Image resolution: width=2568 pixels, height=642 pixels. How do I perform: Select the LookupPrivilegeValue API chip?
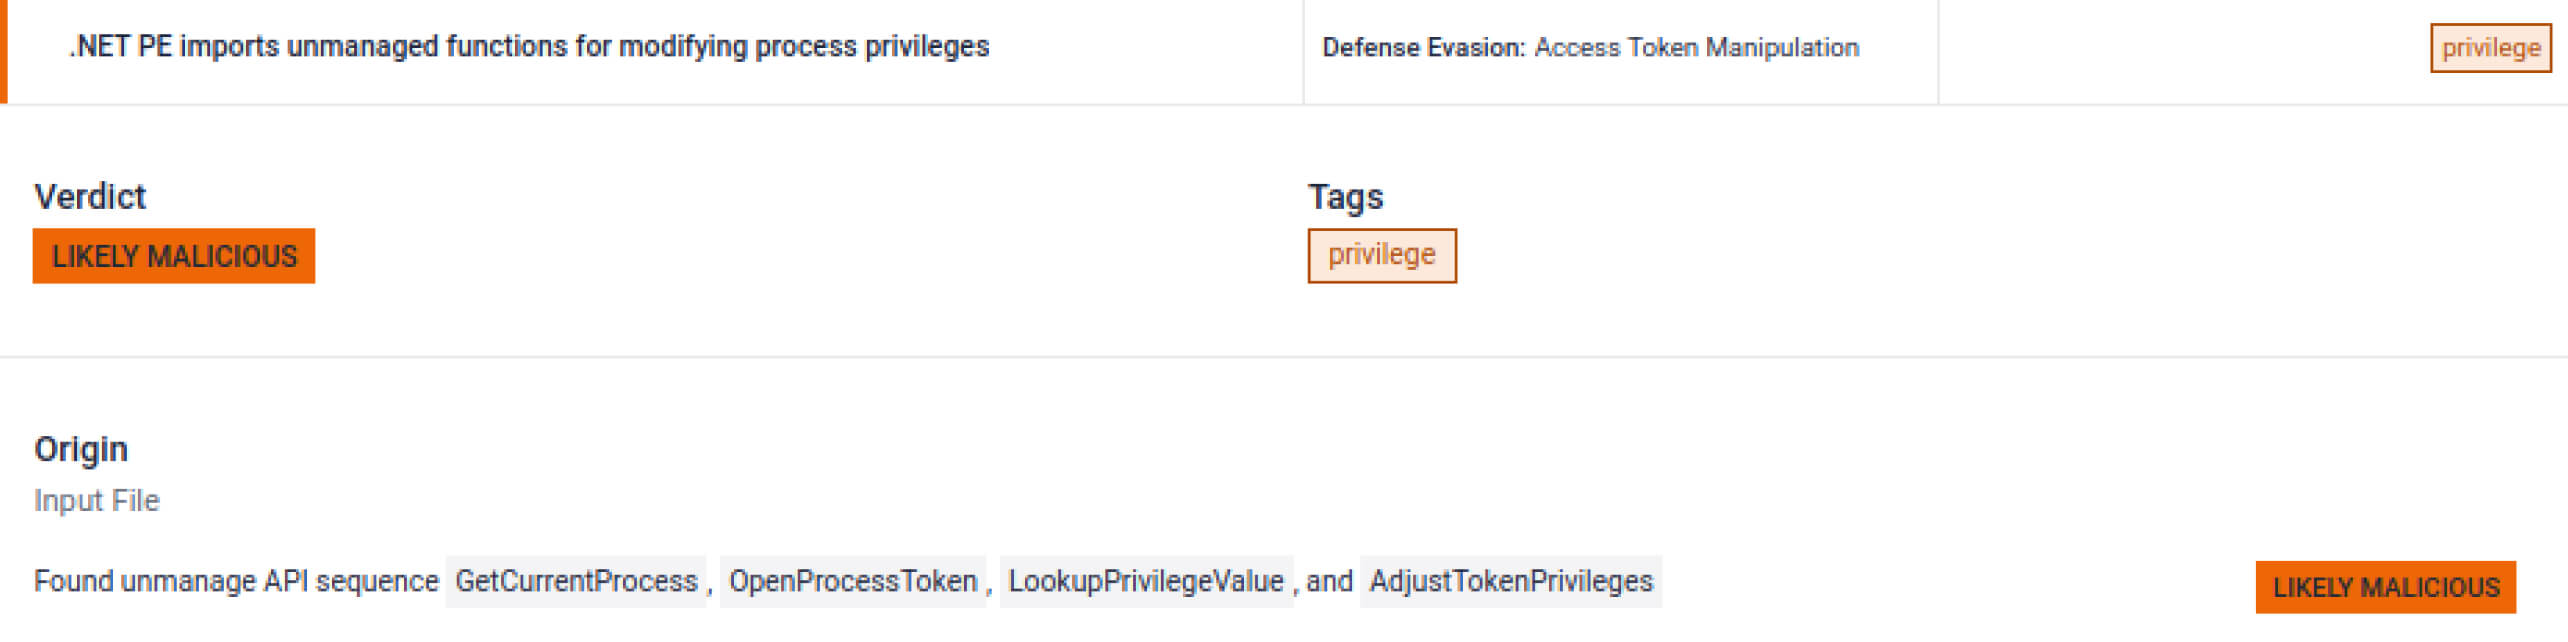1145,581
